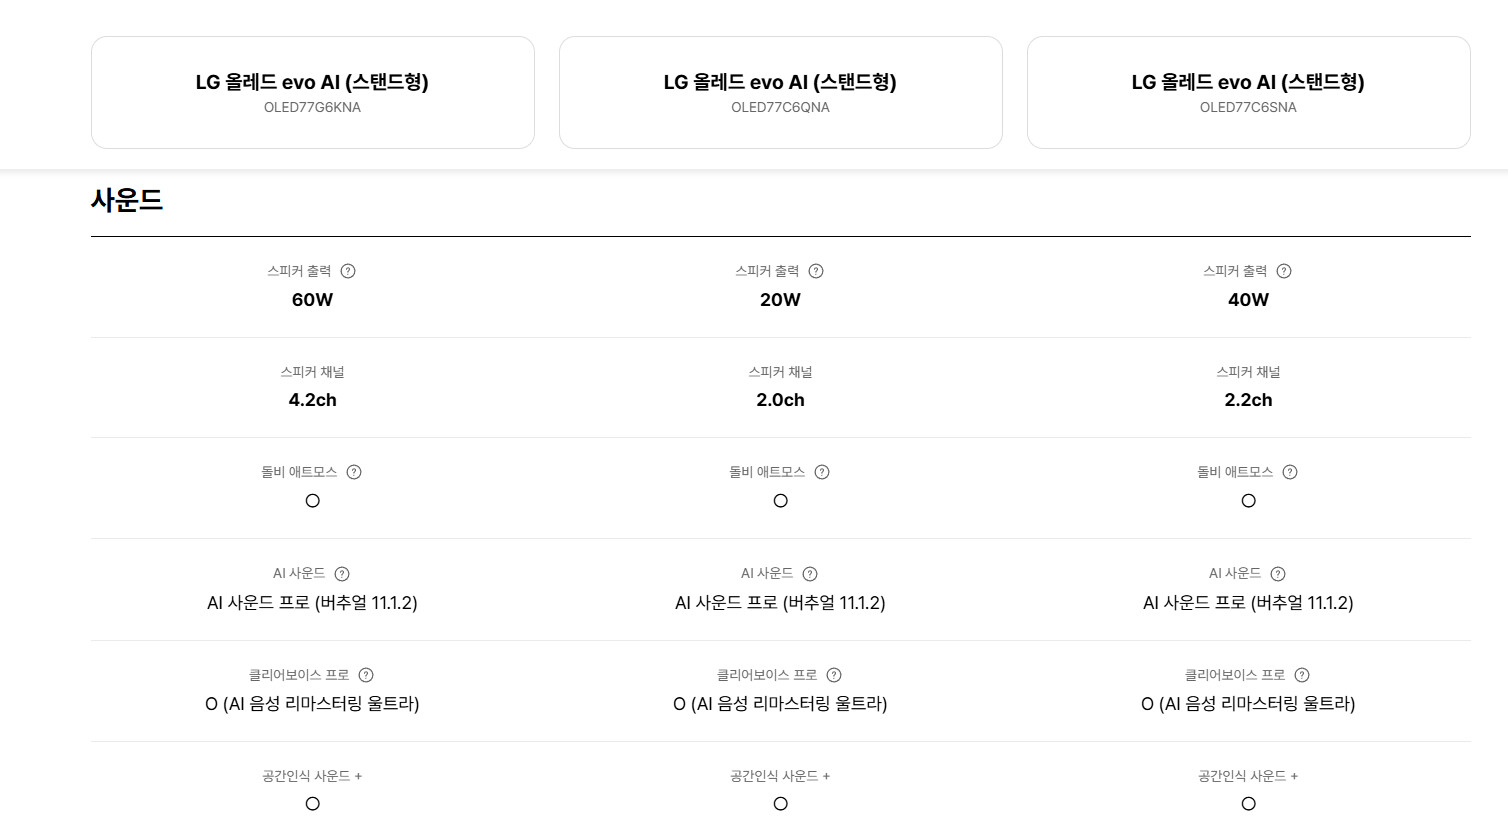The height and width of the screenshot is (831, 1508).
Task: Click 클리어보이스 프로 question mark in OLED77C6SNA column
Action: (1302, 675)
